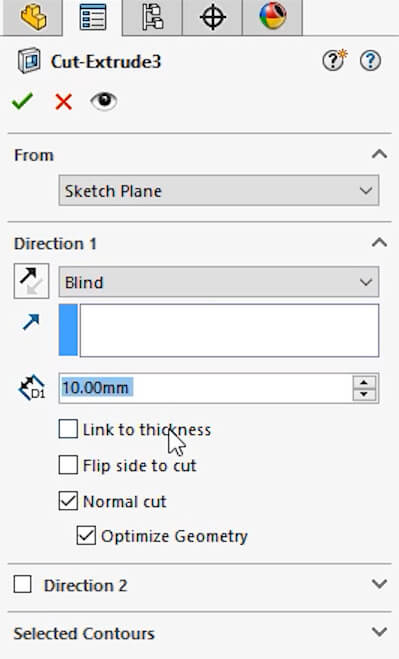Viewport: 399px width, 659px height.
Task: Accept Cut-Extrude3 with green checkmark
Action: (22, 101)
